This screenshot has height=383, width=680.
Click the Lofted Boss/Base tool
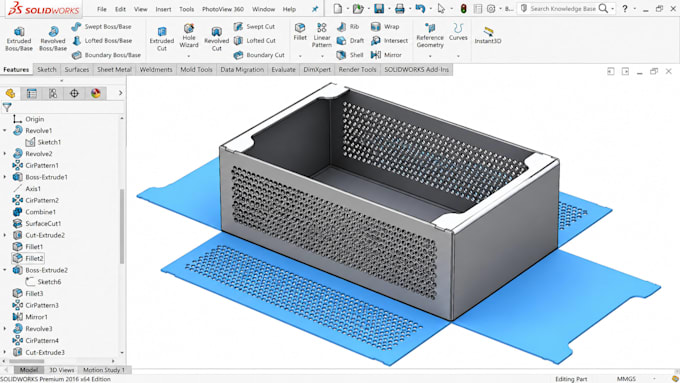coord(101,40)
